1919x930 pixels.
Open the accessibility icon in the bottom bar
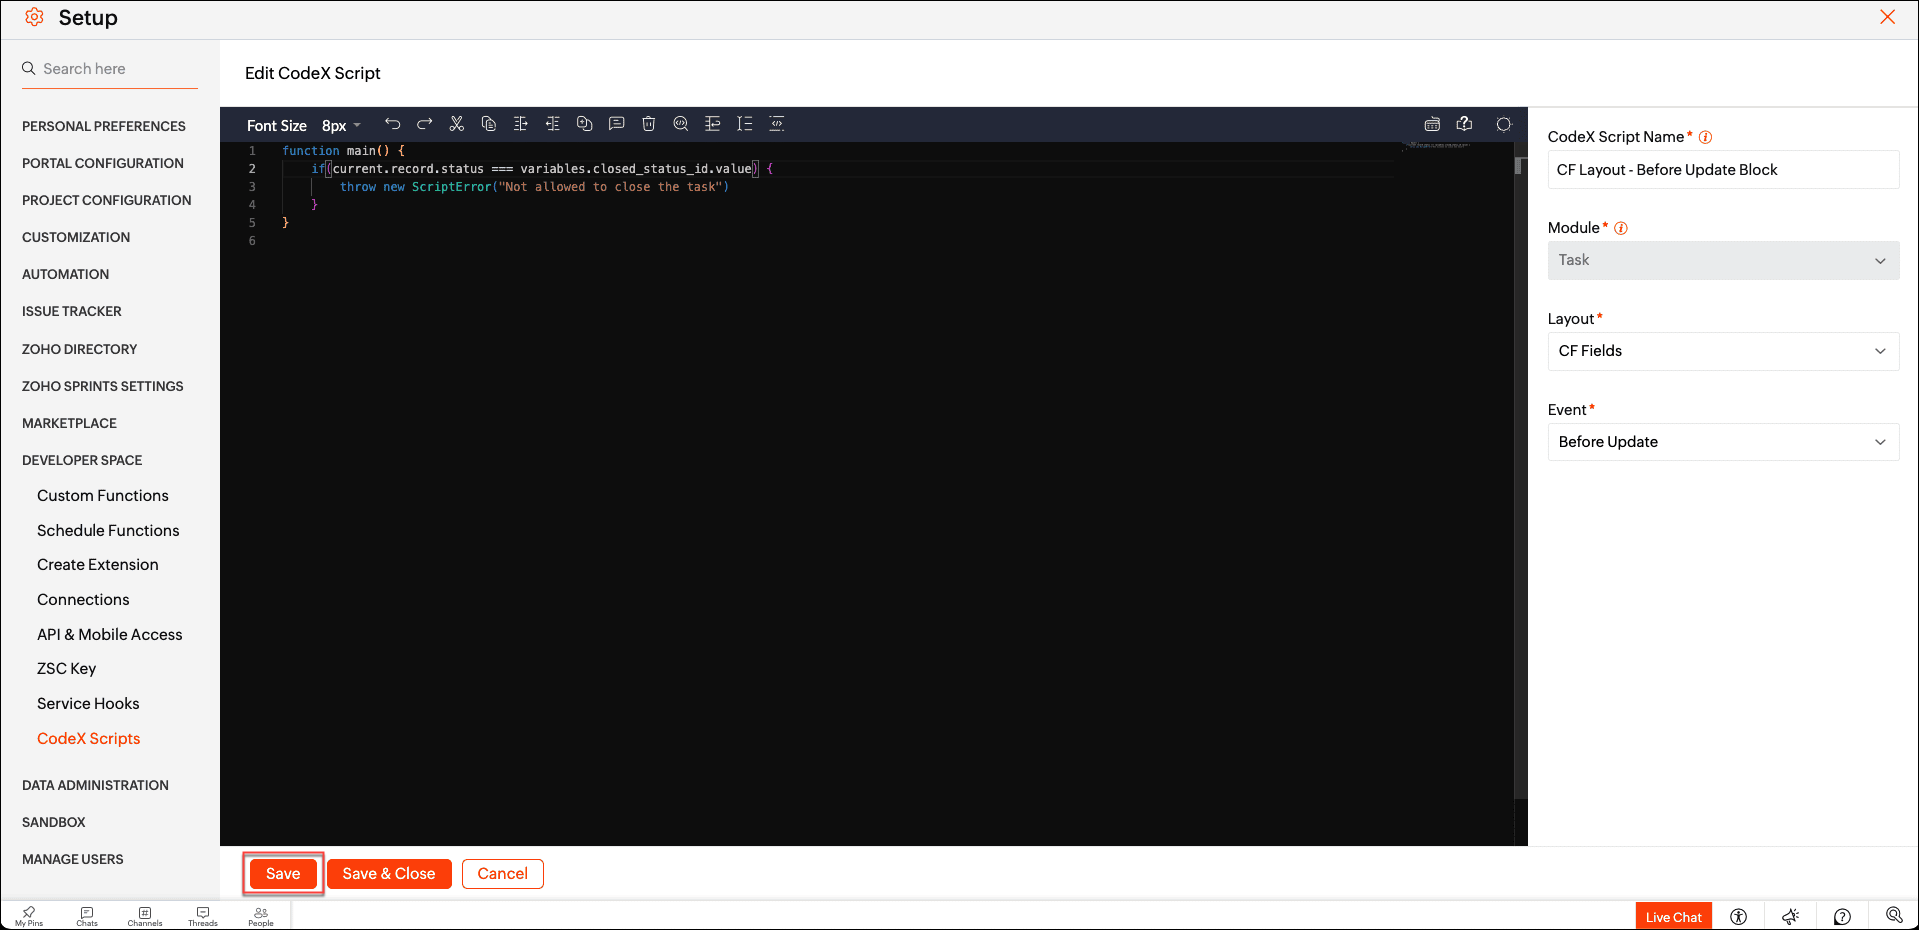pos(1739,917)
